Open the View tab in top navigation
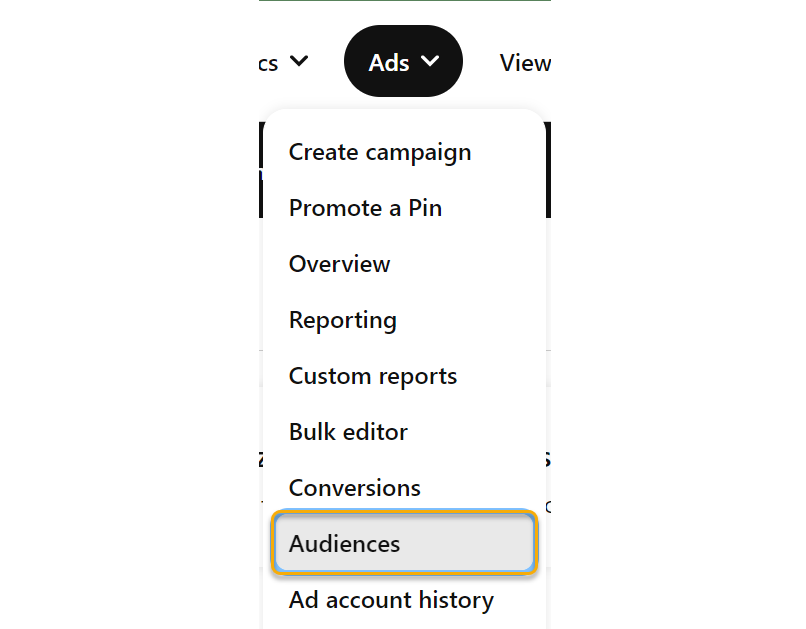Screen dimensions: 806x629 [525, 63]
